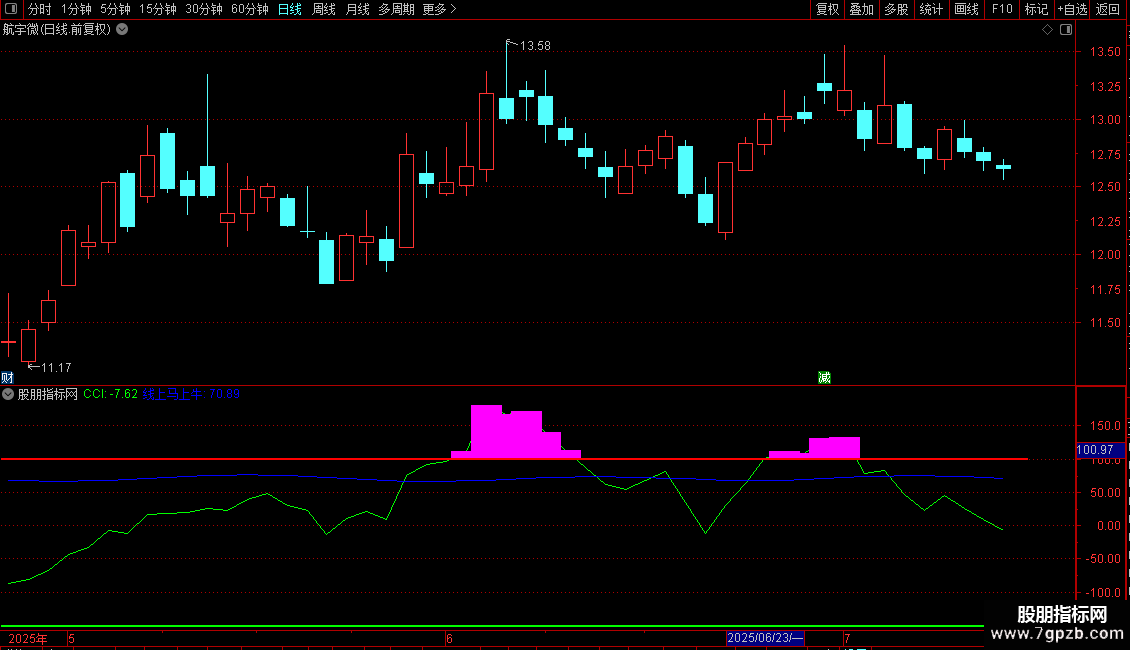
Task: Click the 11.17 low price label
Action: (x=56, y=368)
